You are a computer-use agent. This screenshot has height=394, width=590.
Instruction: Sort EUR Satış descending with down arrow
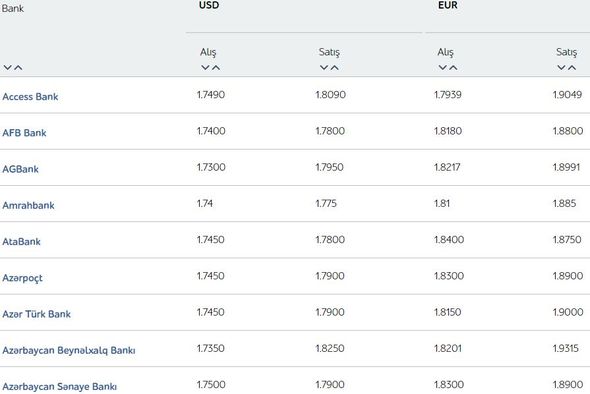(x=561, y=68)
